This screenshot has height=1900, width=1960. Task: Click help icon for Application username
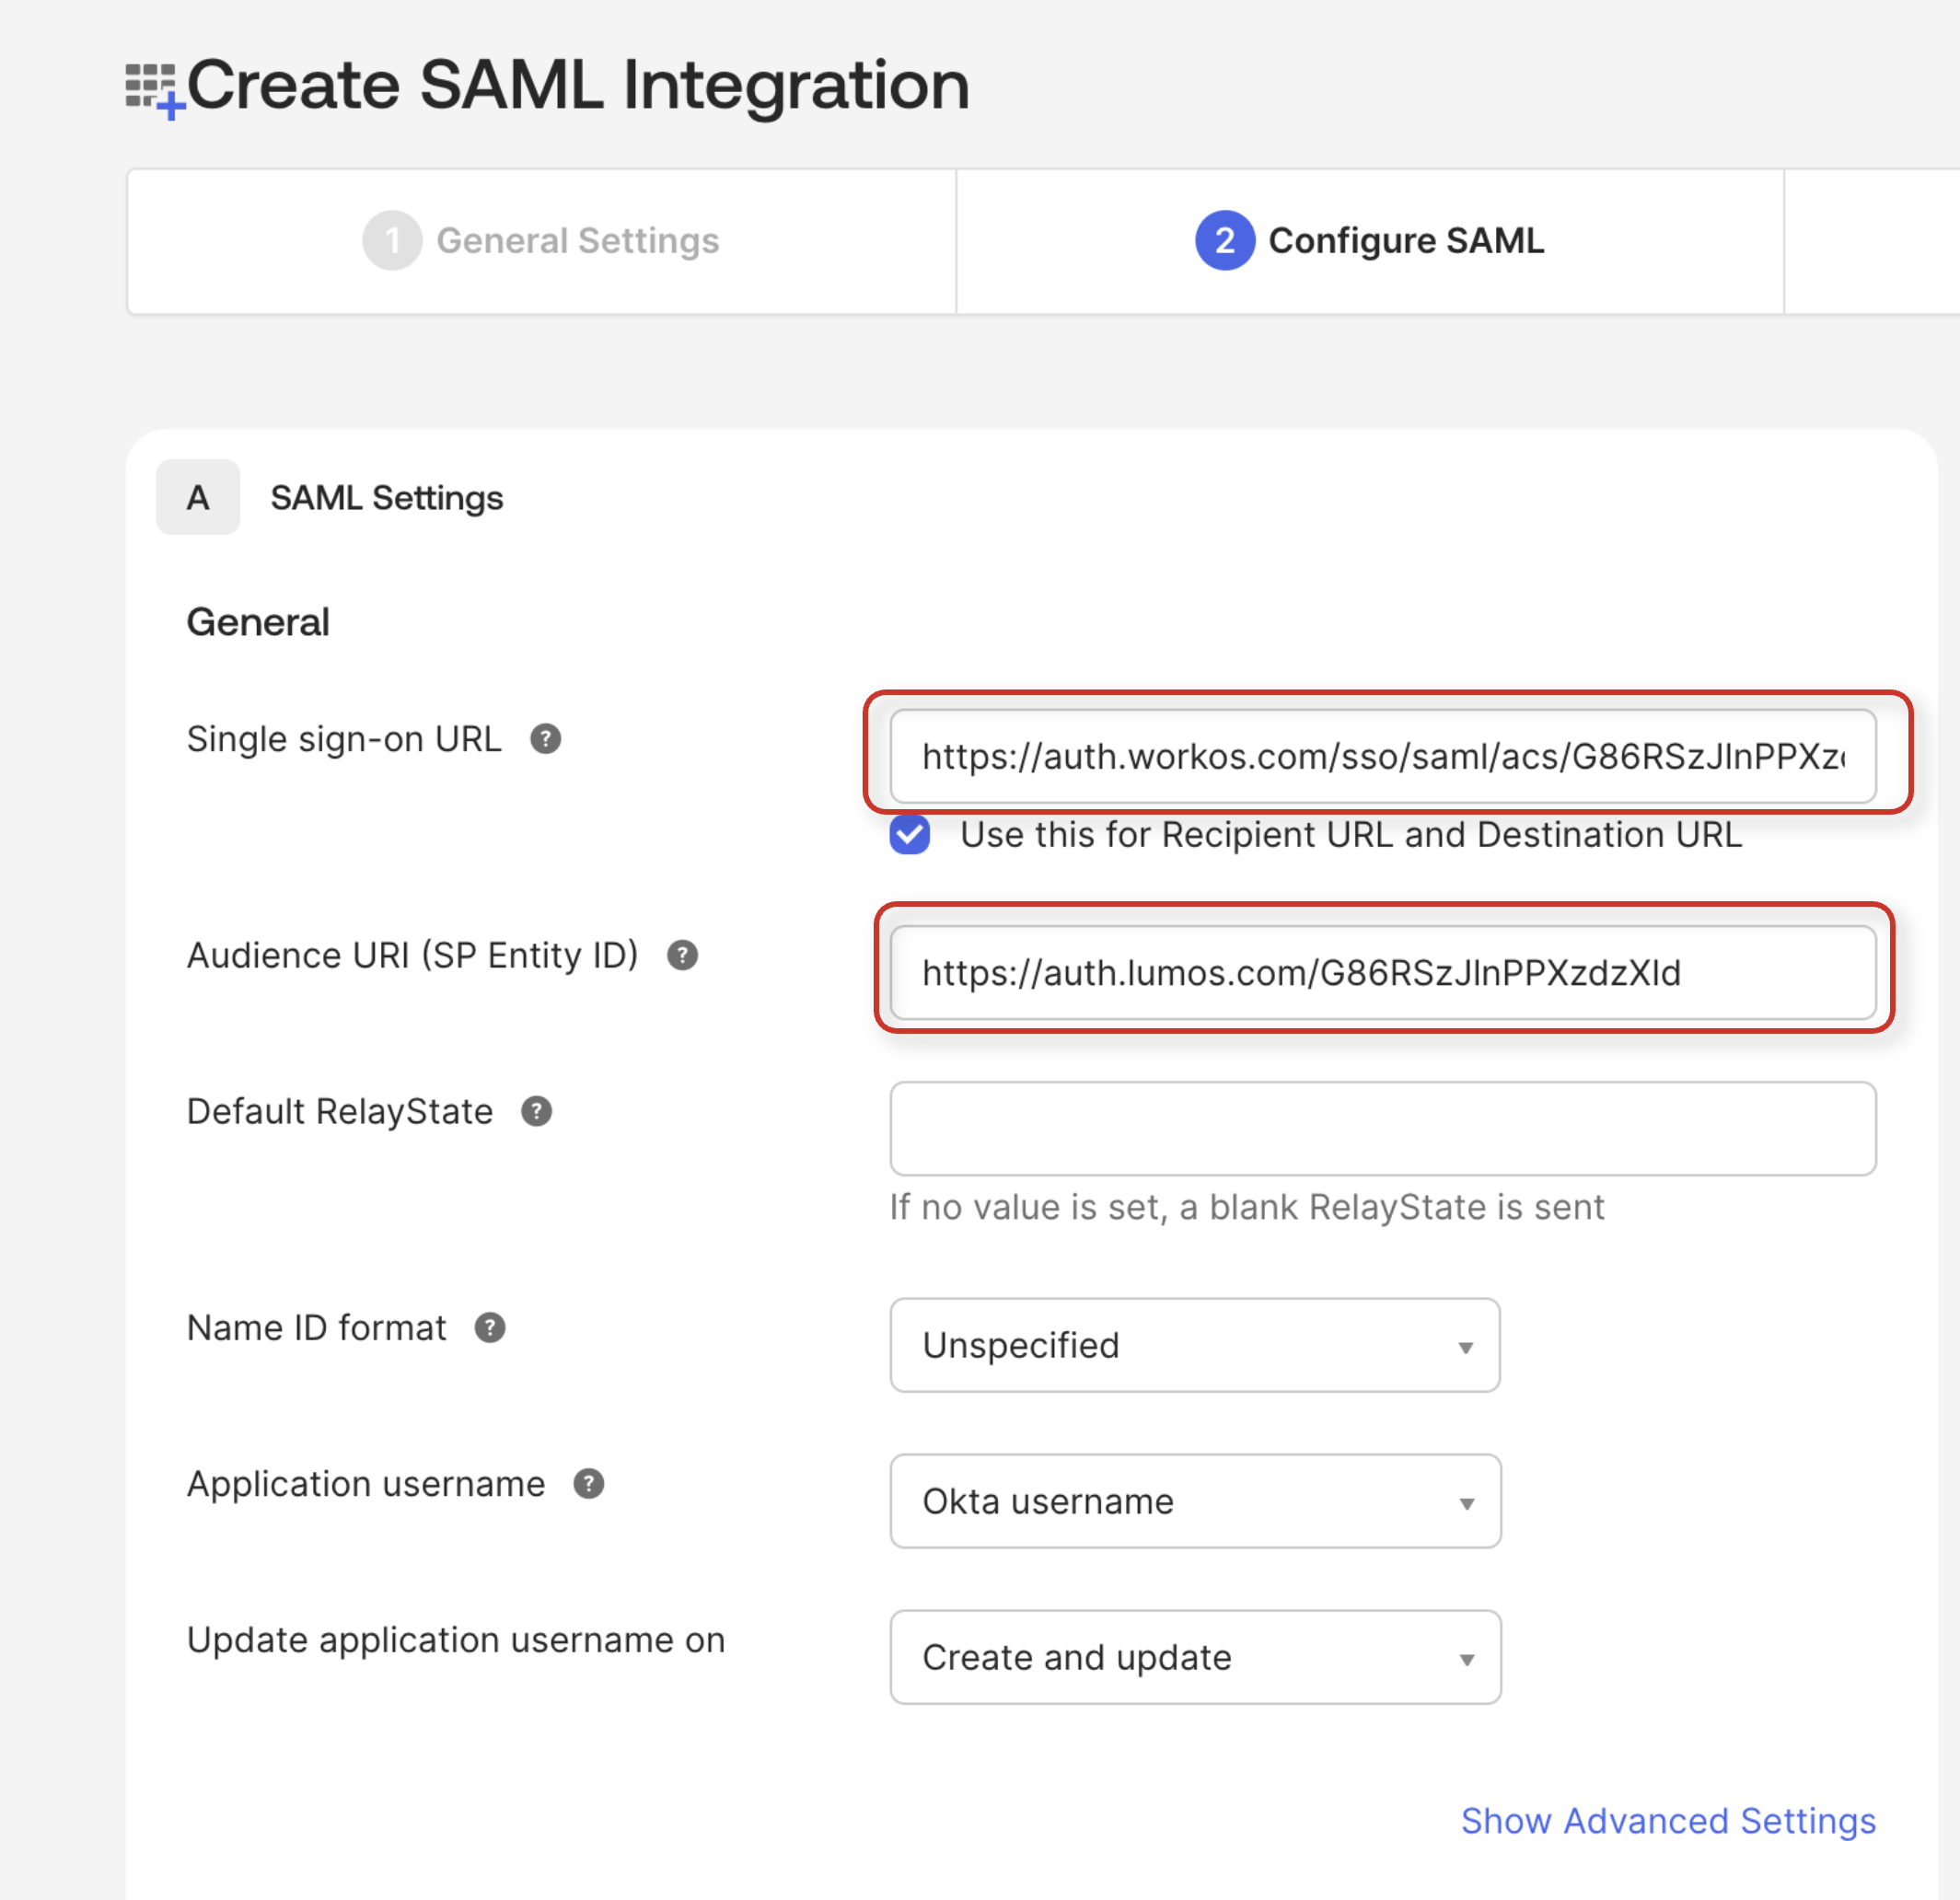[x=588, y=1483]
